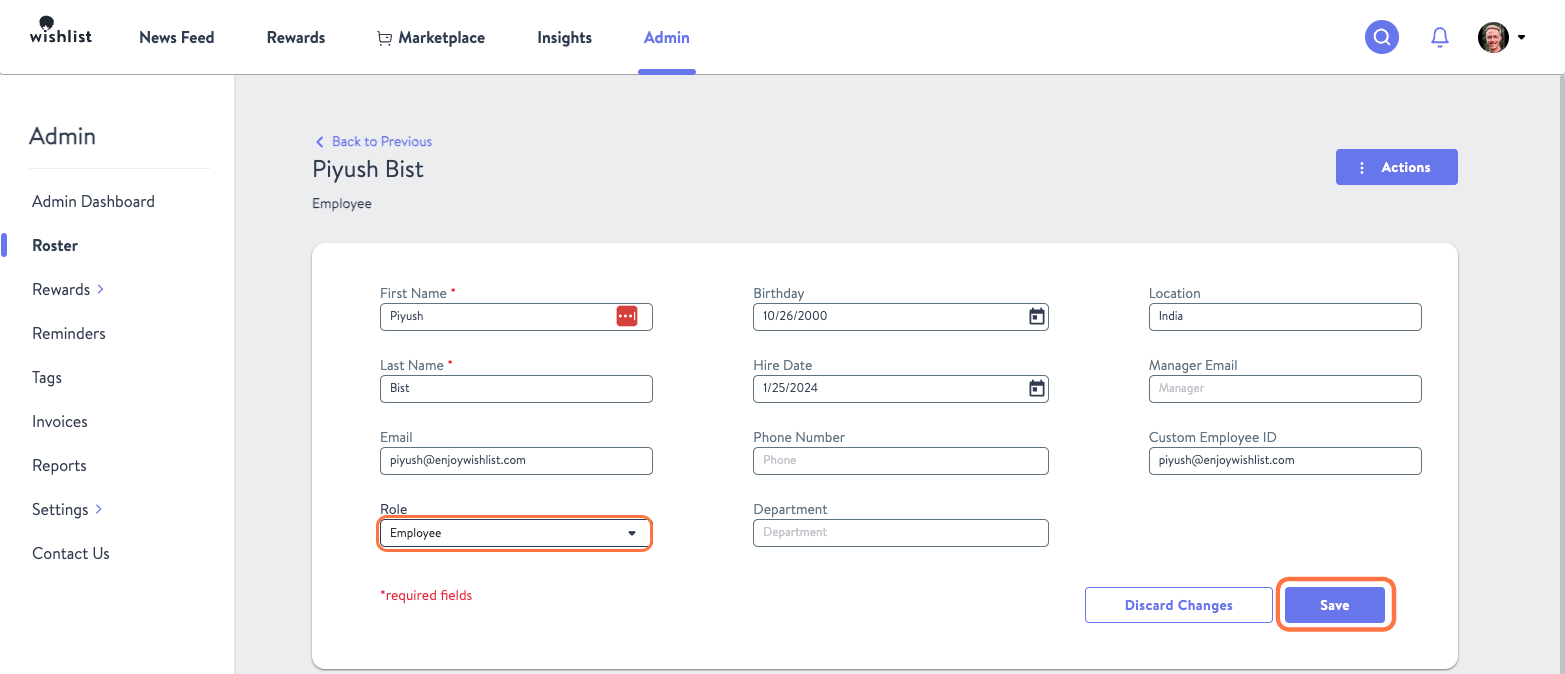
Task: Click the '*required fields' note
Action: click(x=426, y=596)
